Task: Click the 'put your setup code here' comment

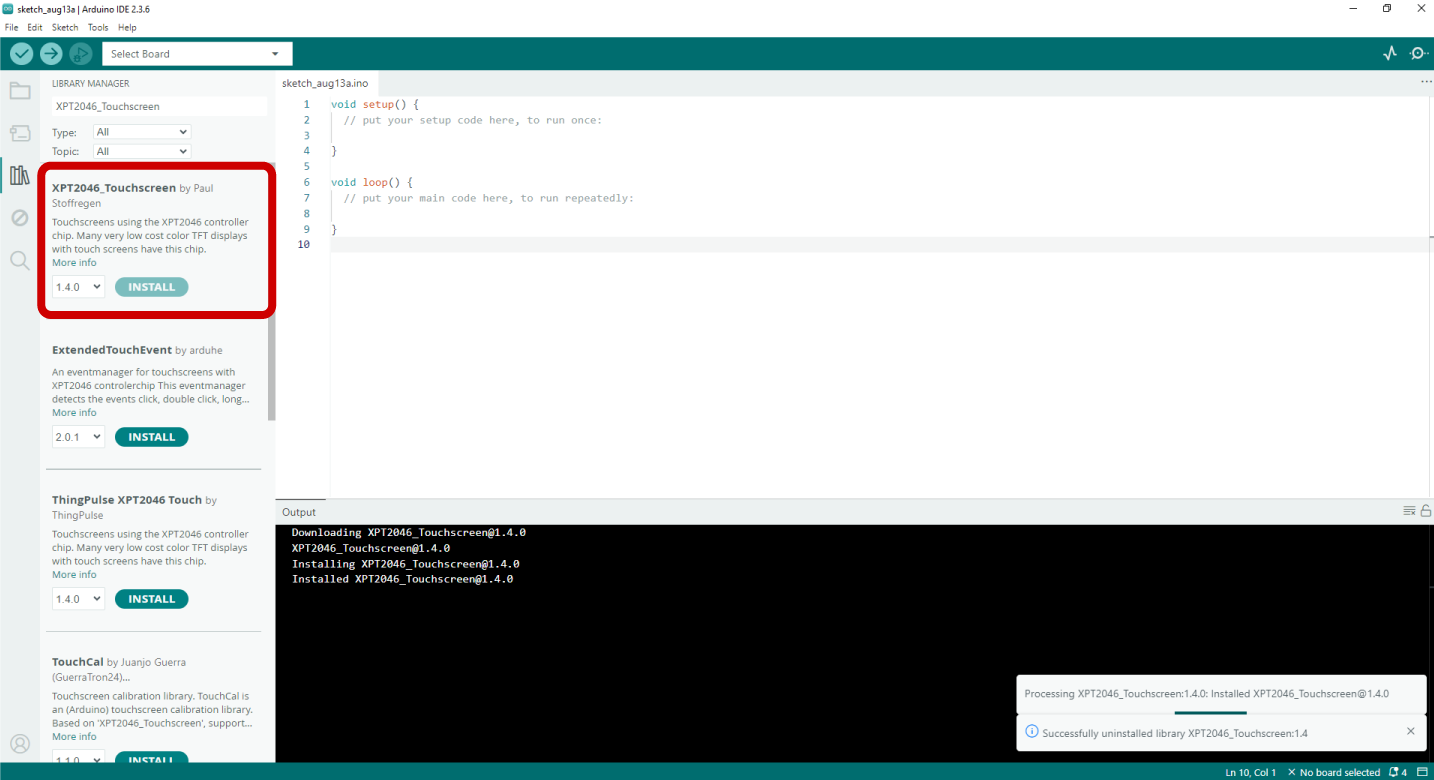Action: 472,120
